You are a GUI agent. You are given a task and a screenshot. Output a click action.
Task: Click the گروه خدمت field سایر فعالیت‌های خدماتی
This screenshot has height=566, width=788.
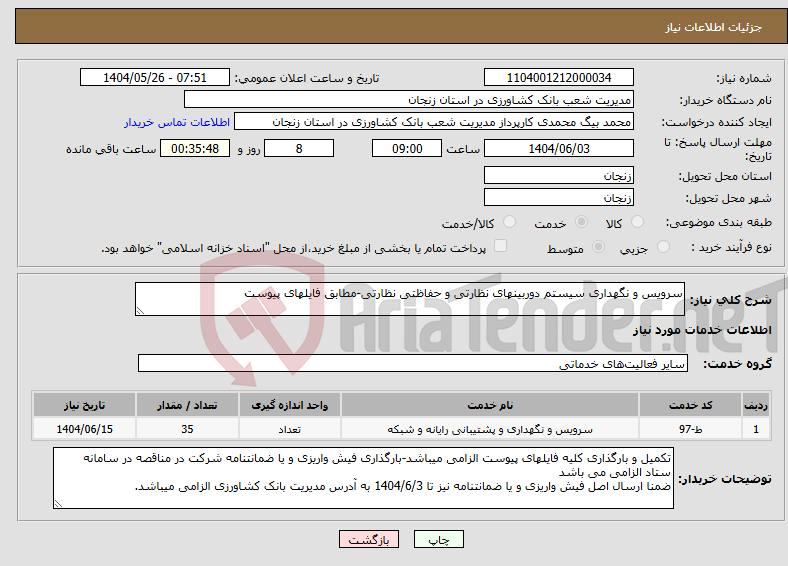point(413,363)
